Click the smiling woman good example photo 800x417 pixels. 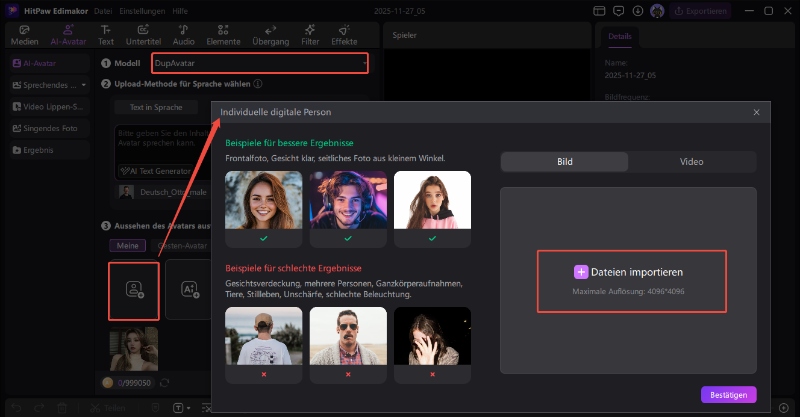(x=264, y=200)
